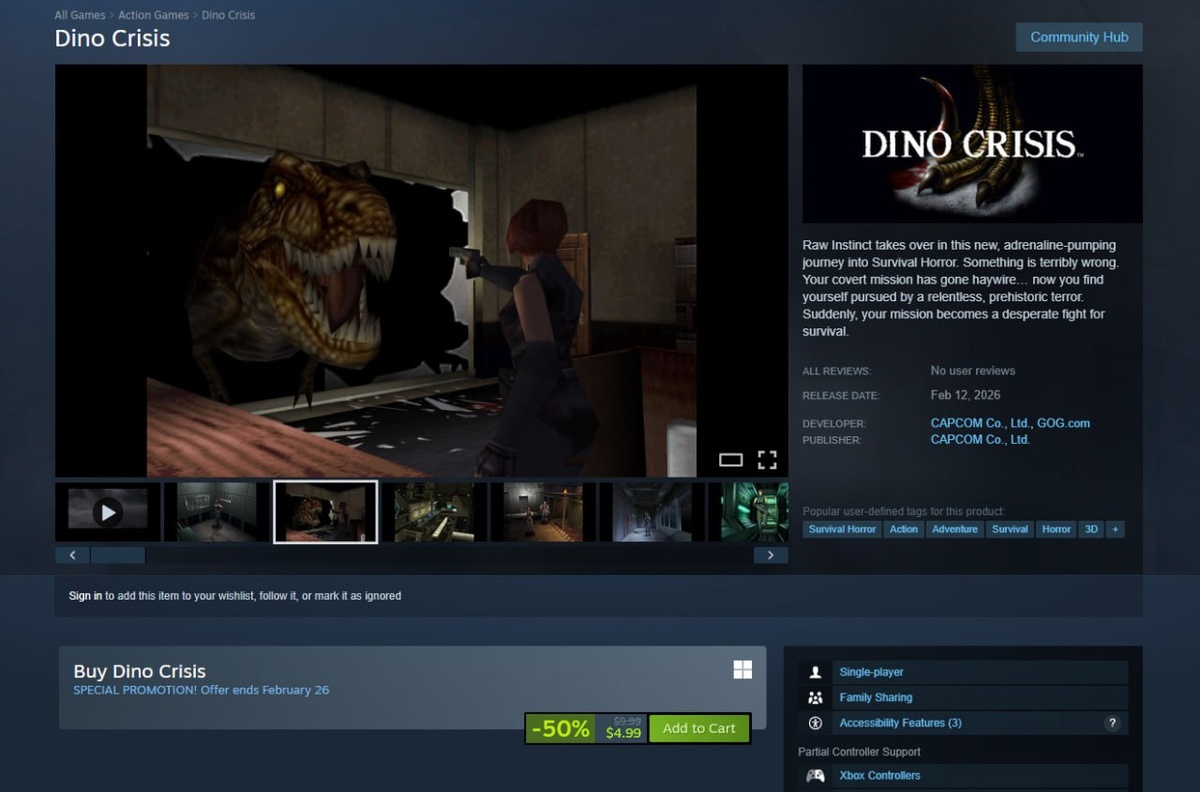Open CAPCOM Co., Ltd. developer link
The image size is (1200, 792).
tap(980, 423)
